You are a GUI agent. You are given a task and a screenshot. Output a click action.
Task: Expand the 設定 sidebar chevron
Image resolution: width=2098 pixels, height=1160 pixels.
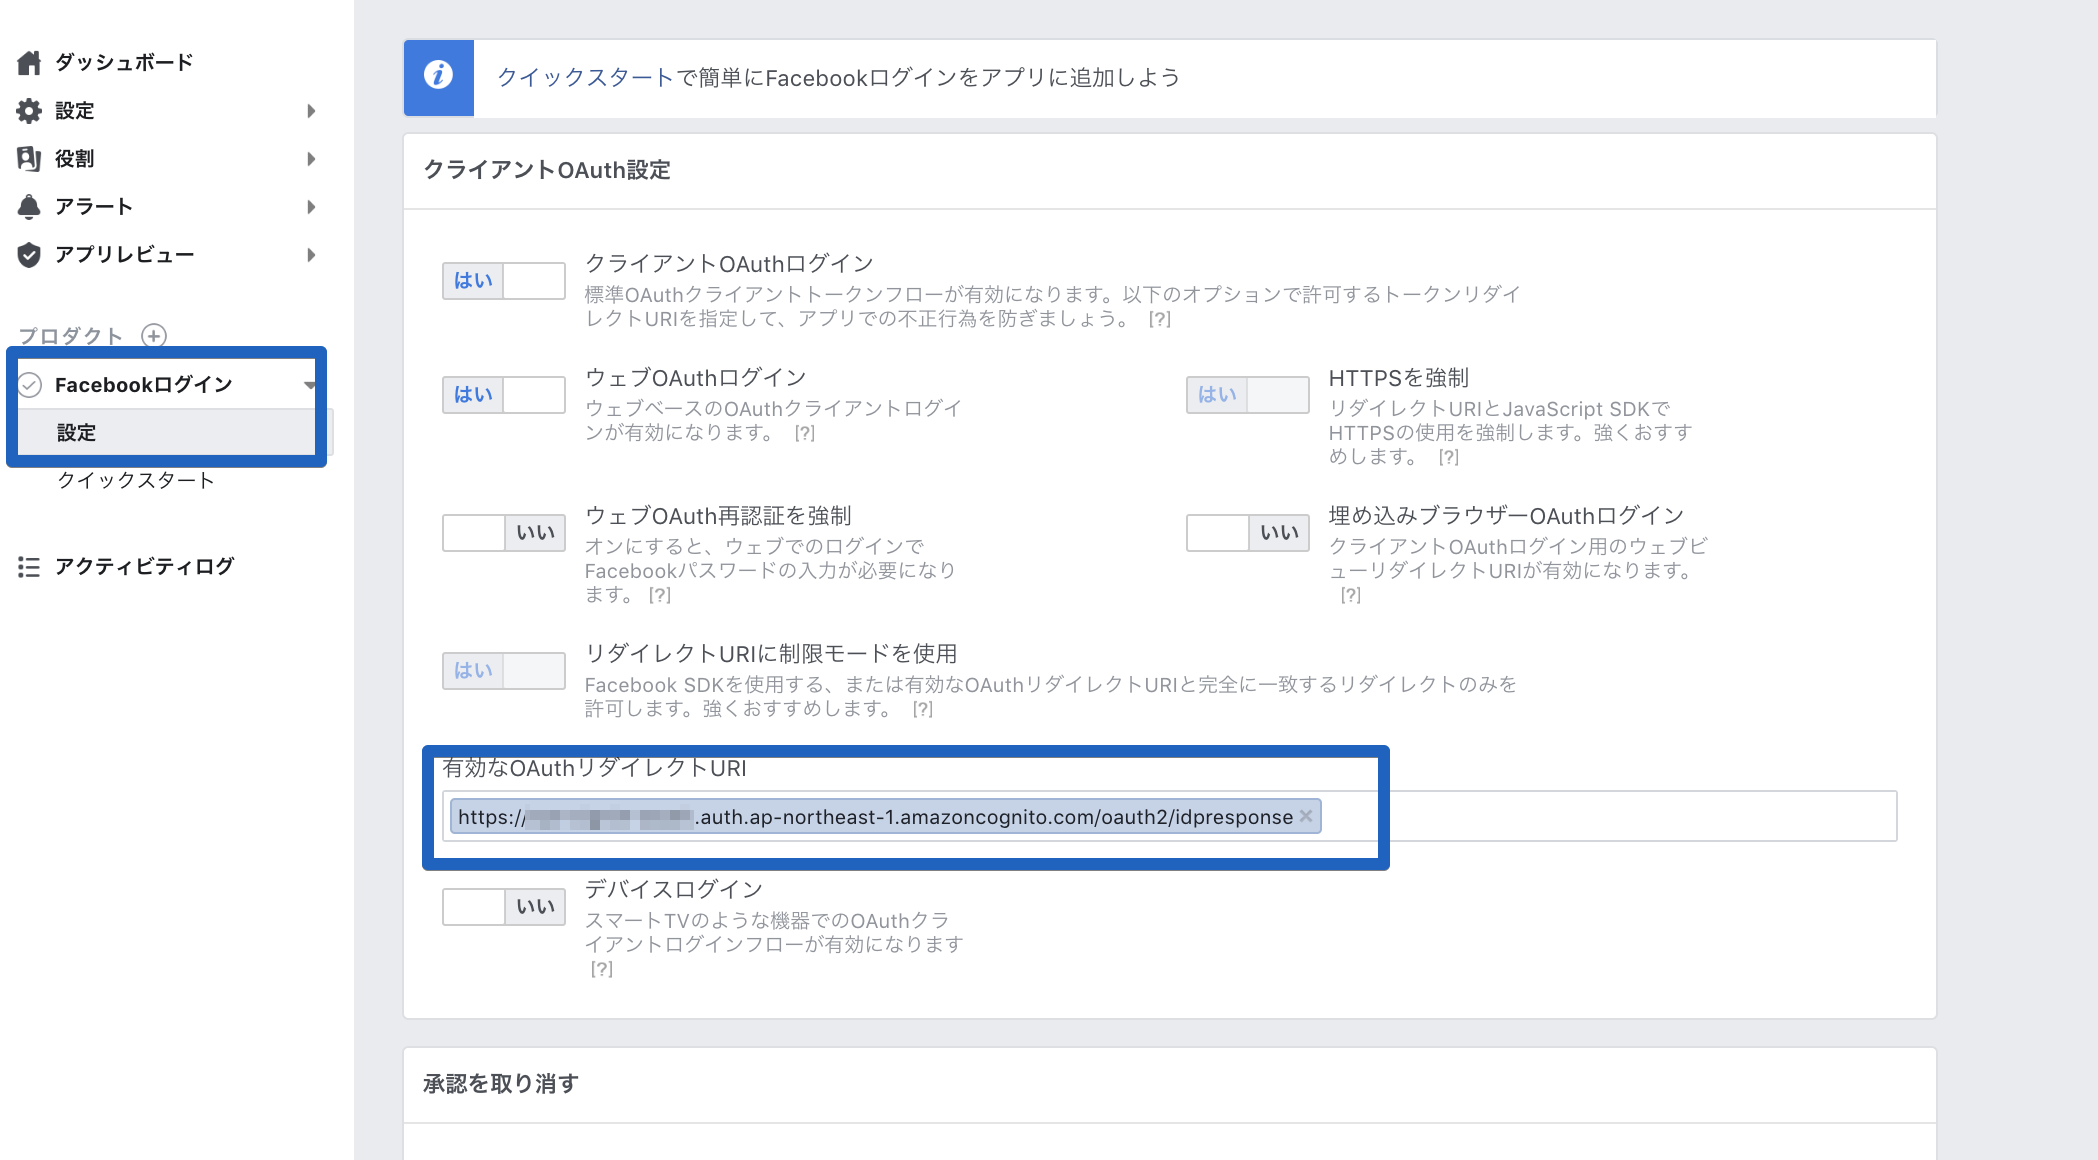pos(311,111)
